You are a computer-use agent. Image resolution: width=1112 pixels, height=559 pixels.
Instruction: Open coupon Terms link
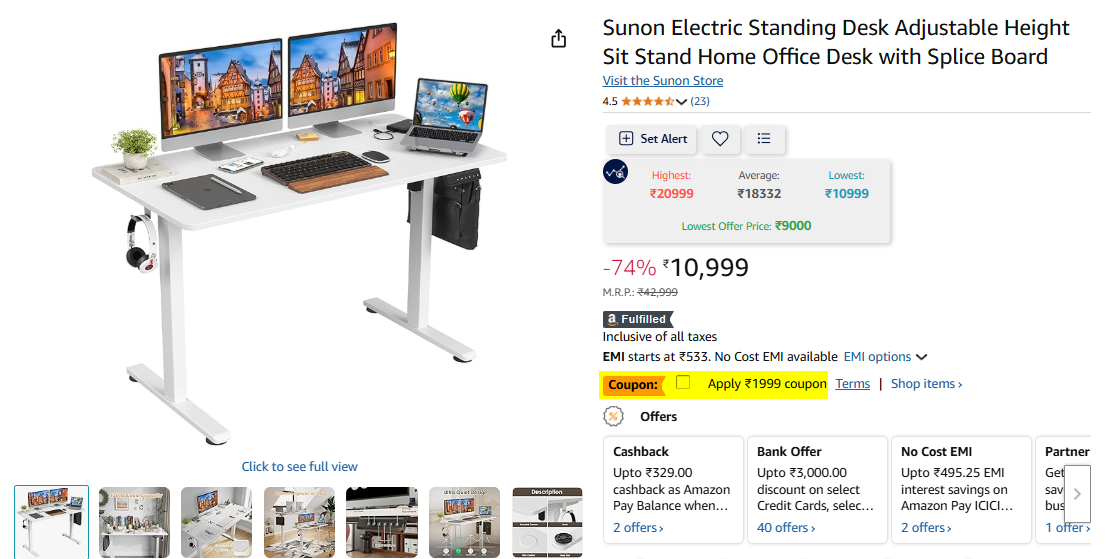pyautogui.click(x=852, y=384)
